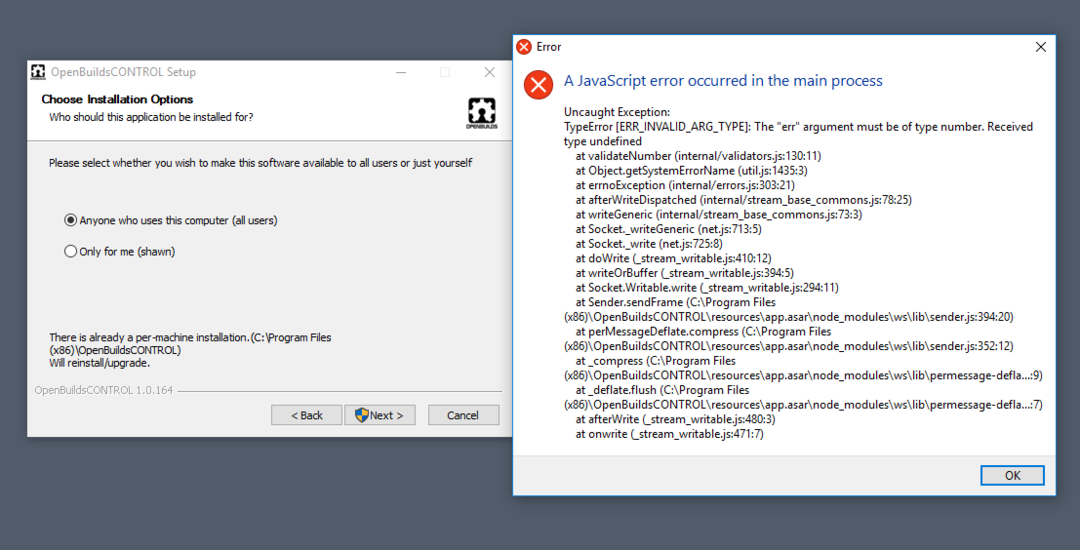This screenshot has height=550, width=1080.
Task: Click the "Error" title bar text
Action: coord(549,47)
